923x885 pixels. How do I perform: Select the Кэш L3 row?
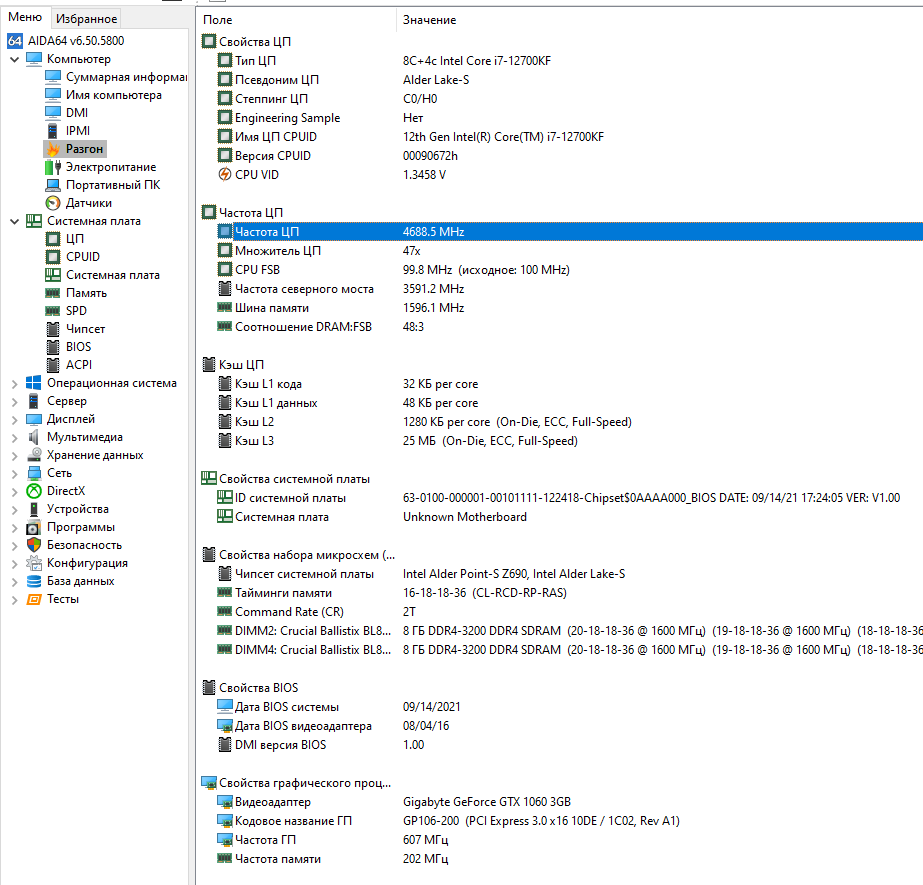click(x=570, y=440)
